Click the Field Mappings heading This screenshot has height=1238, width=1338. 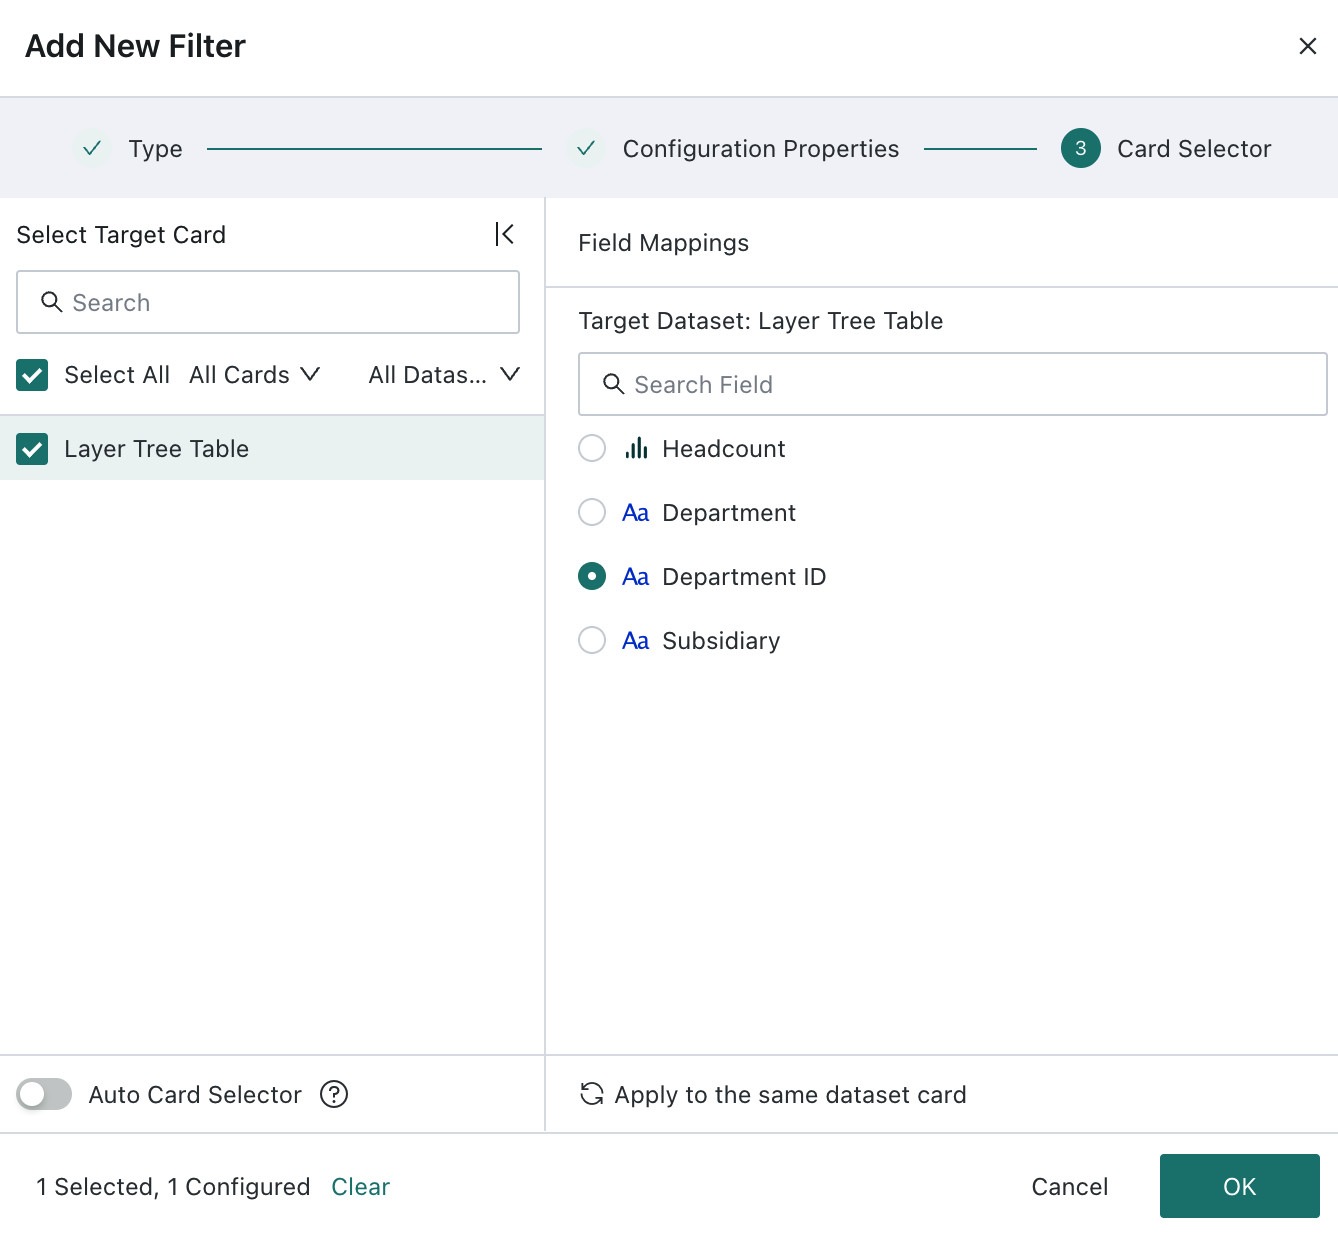point(663,243)
